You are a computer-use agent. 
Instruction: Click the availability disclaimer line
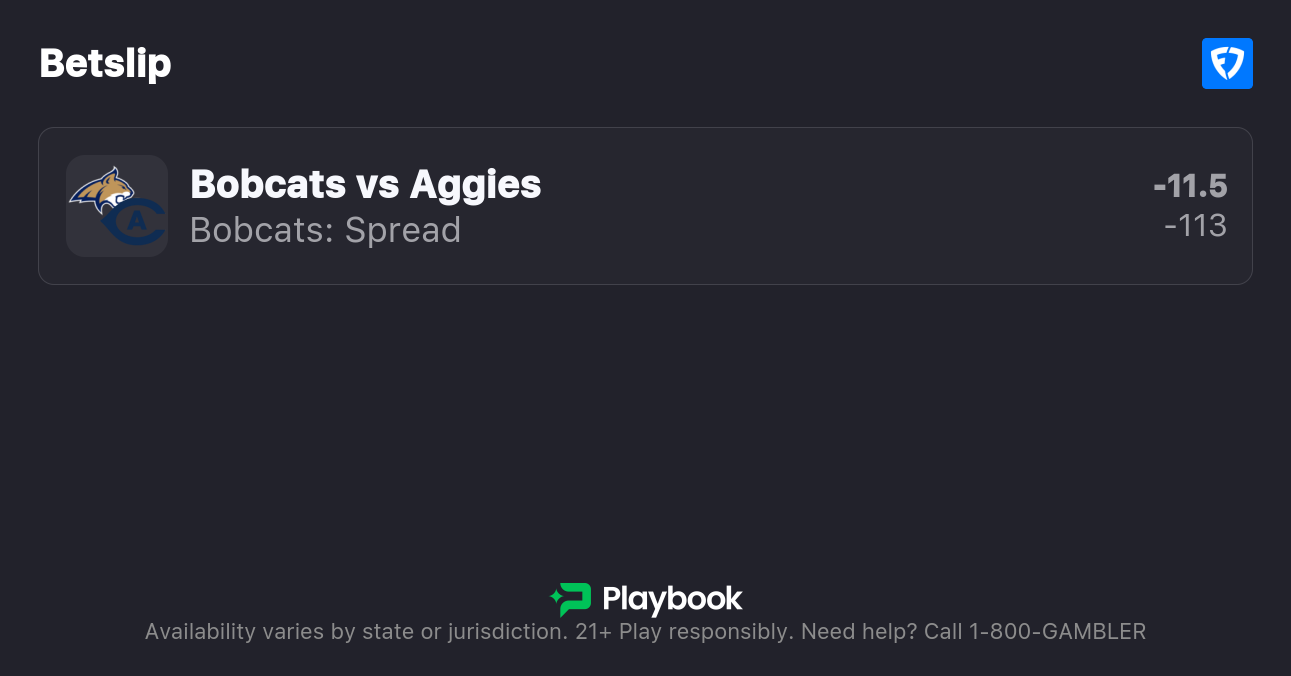(x=645, y=631)
